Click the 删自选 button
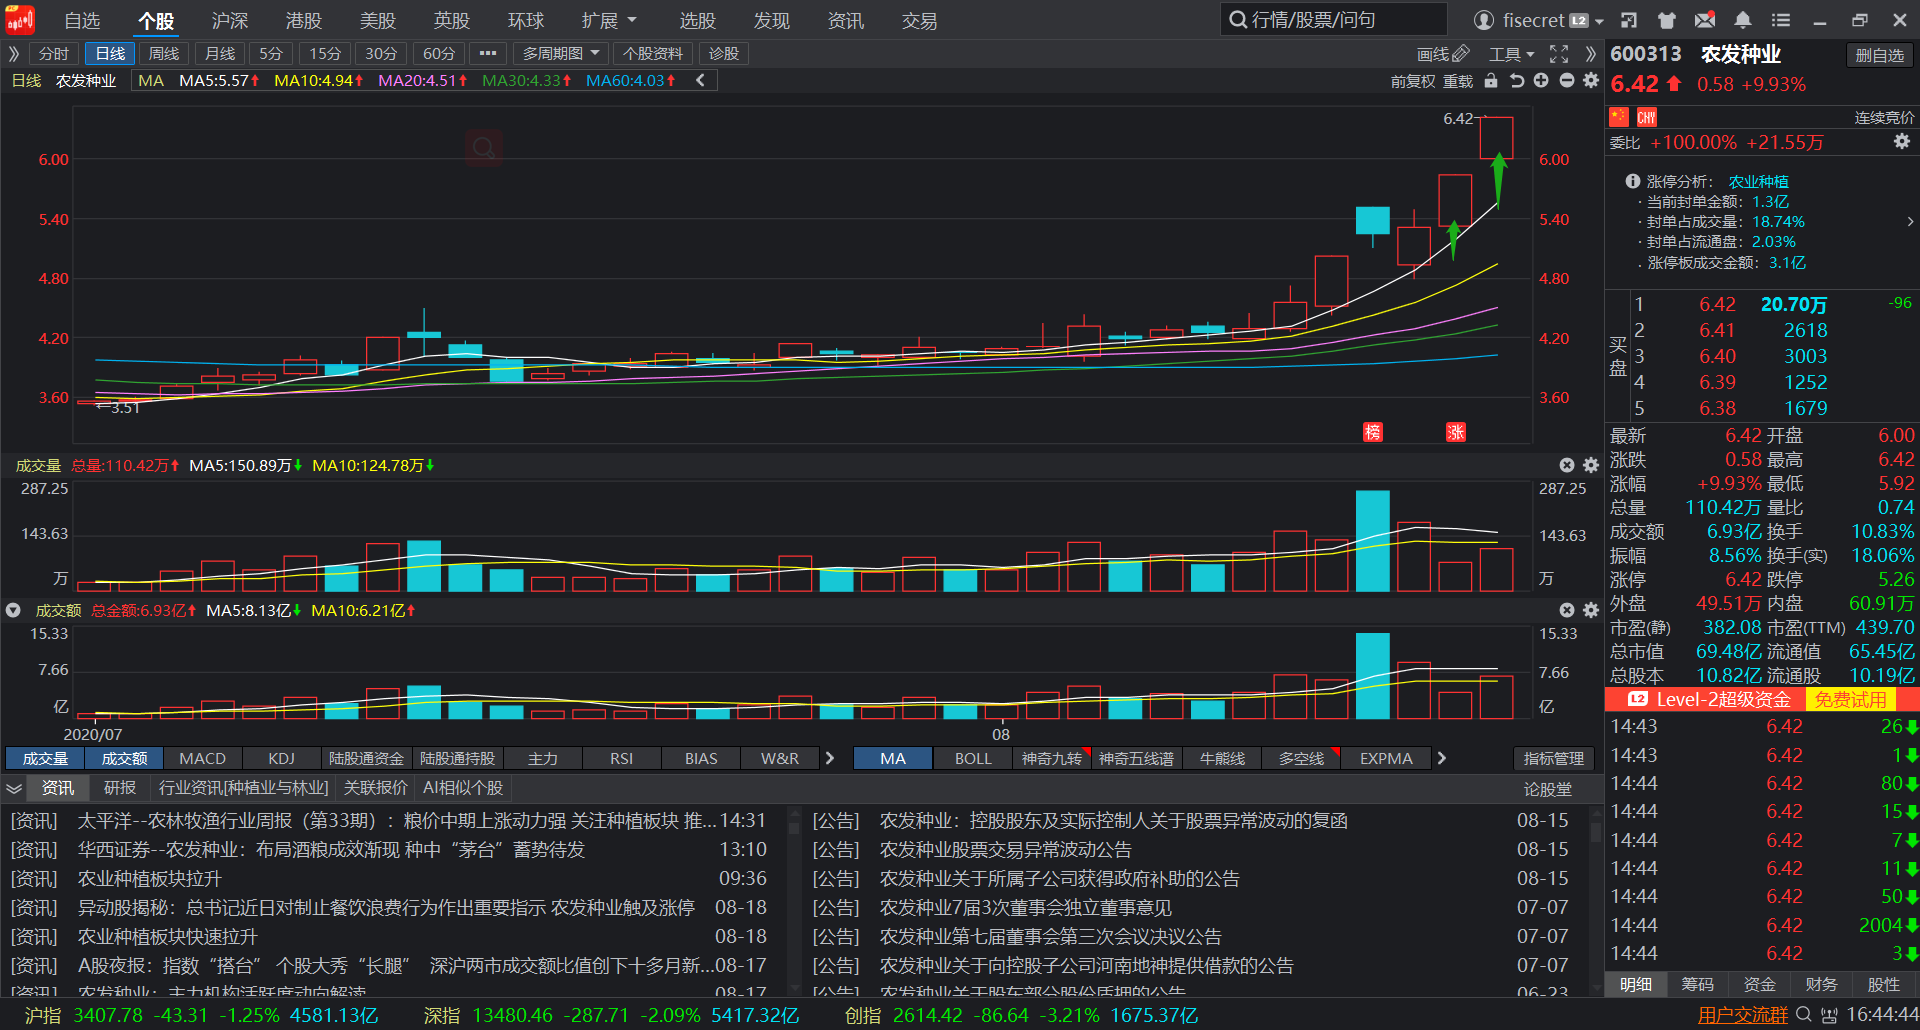 click(x=1880, y=55)
